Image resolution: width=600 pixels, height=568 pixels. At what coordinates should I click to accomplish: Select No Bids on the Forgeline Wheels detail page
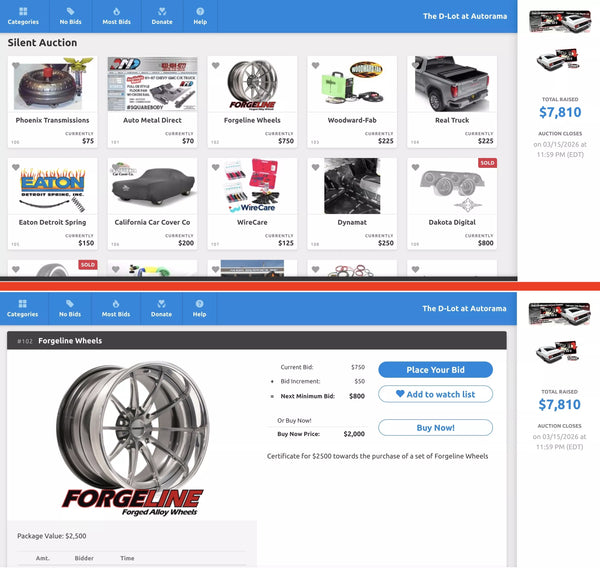[70, 308]
